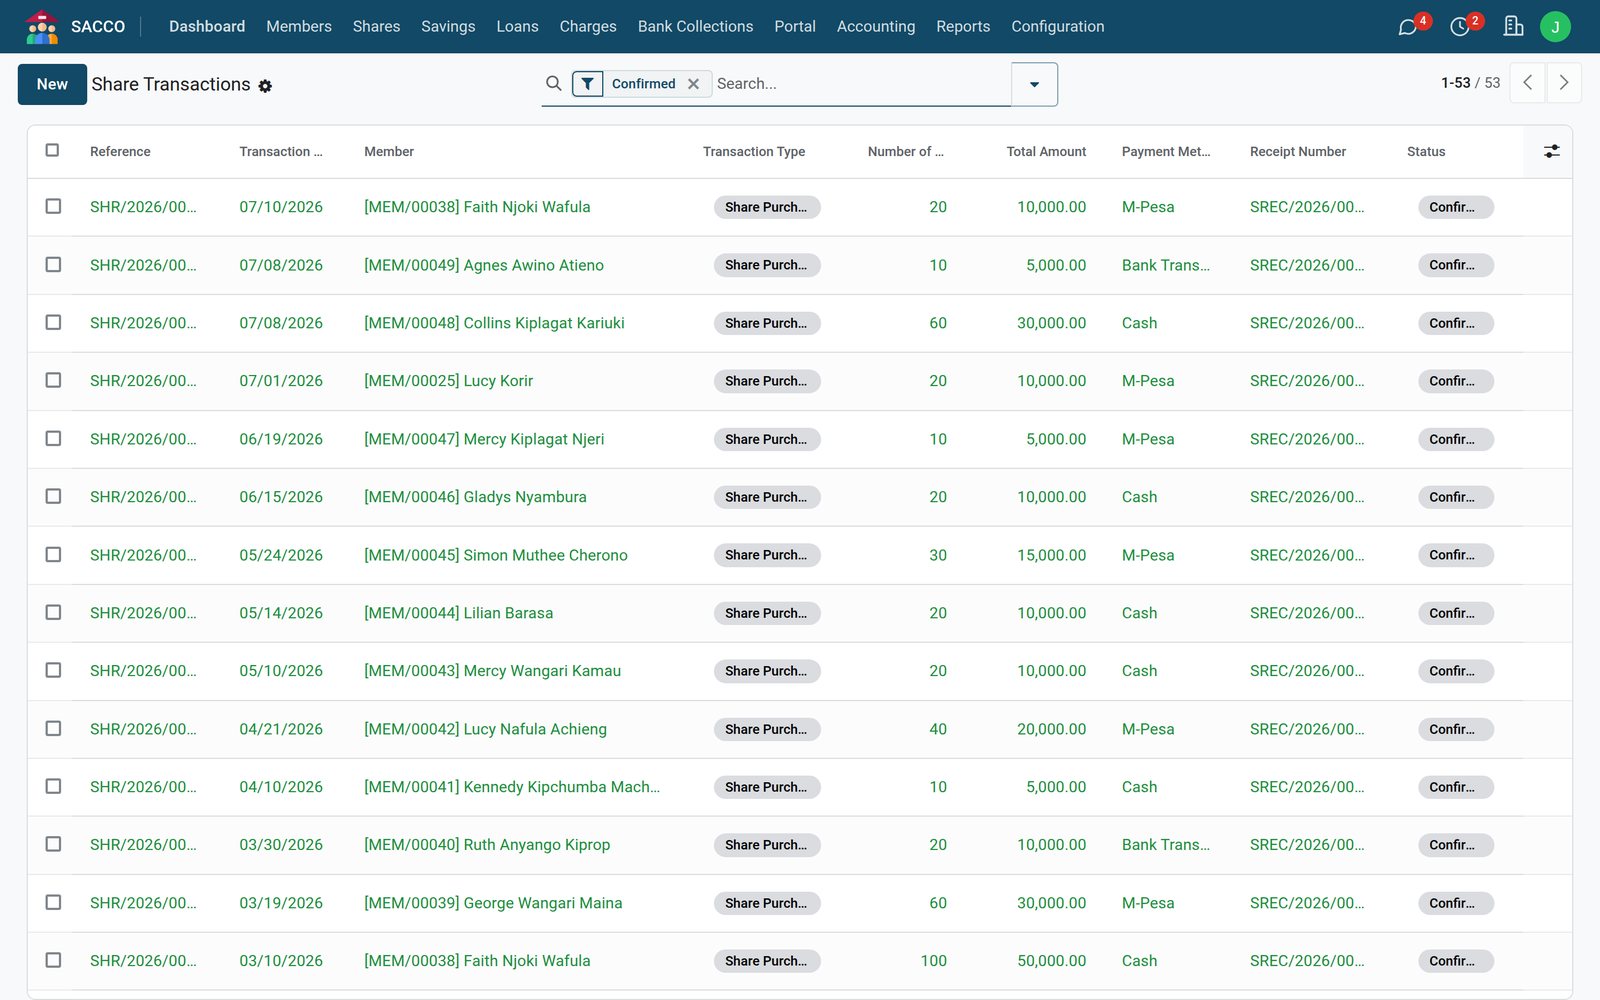Image resolution: width=1600 pixels, height=1000 pixels.
Task: Click the New button
Action: click(52, 84)
